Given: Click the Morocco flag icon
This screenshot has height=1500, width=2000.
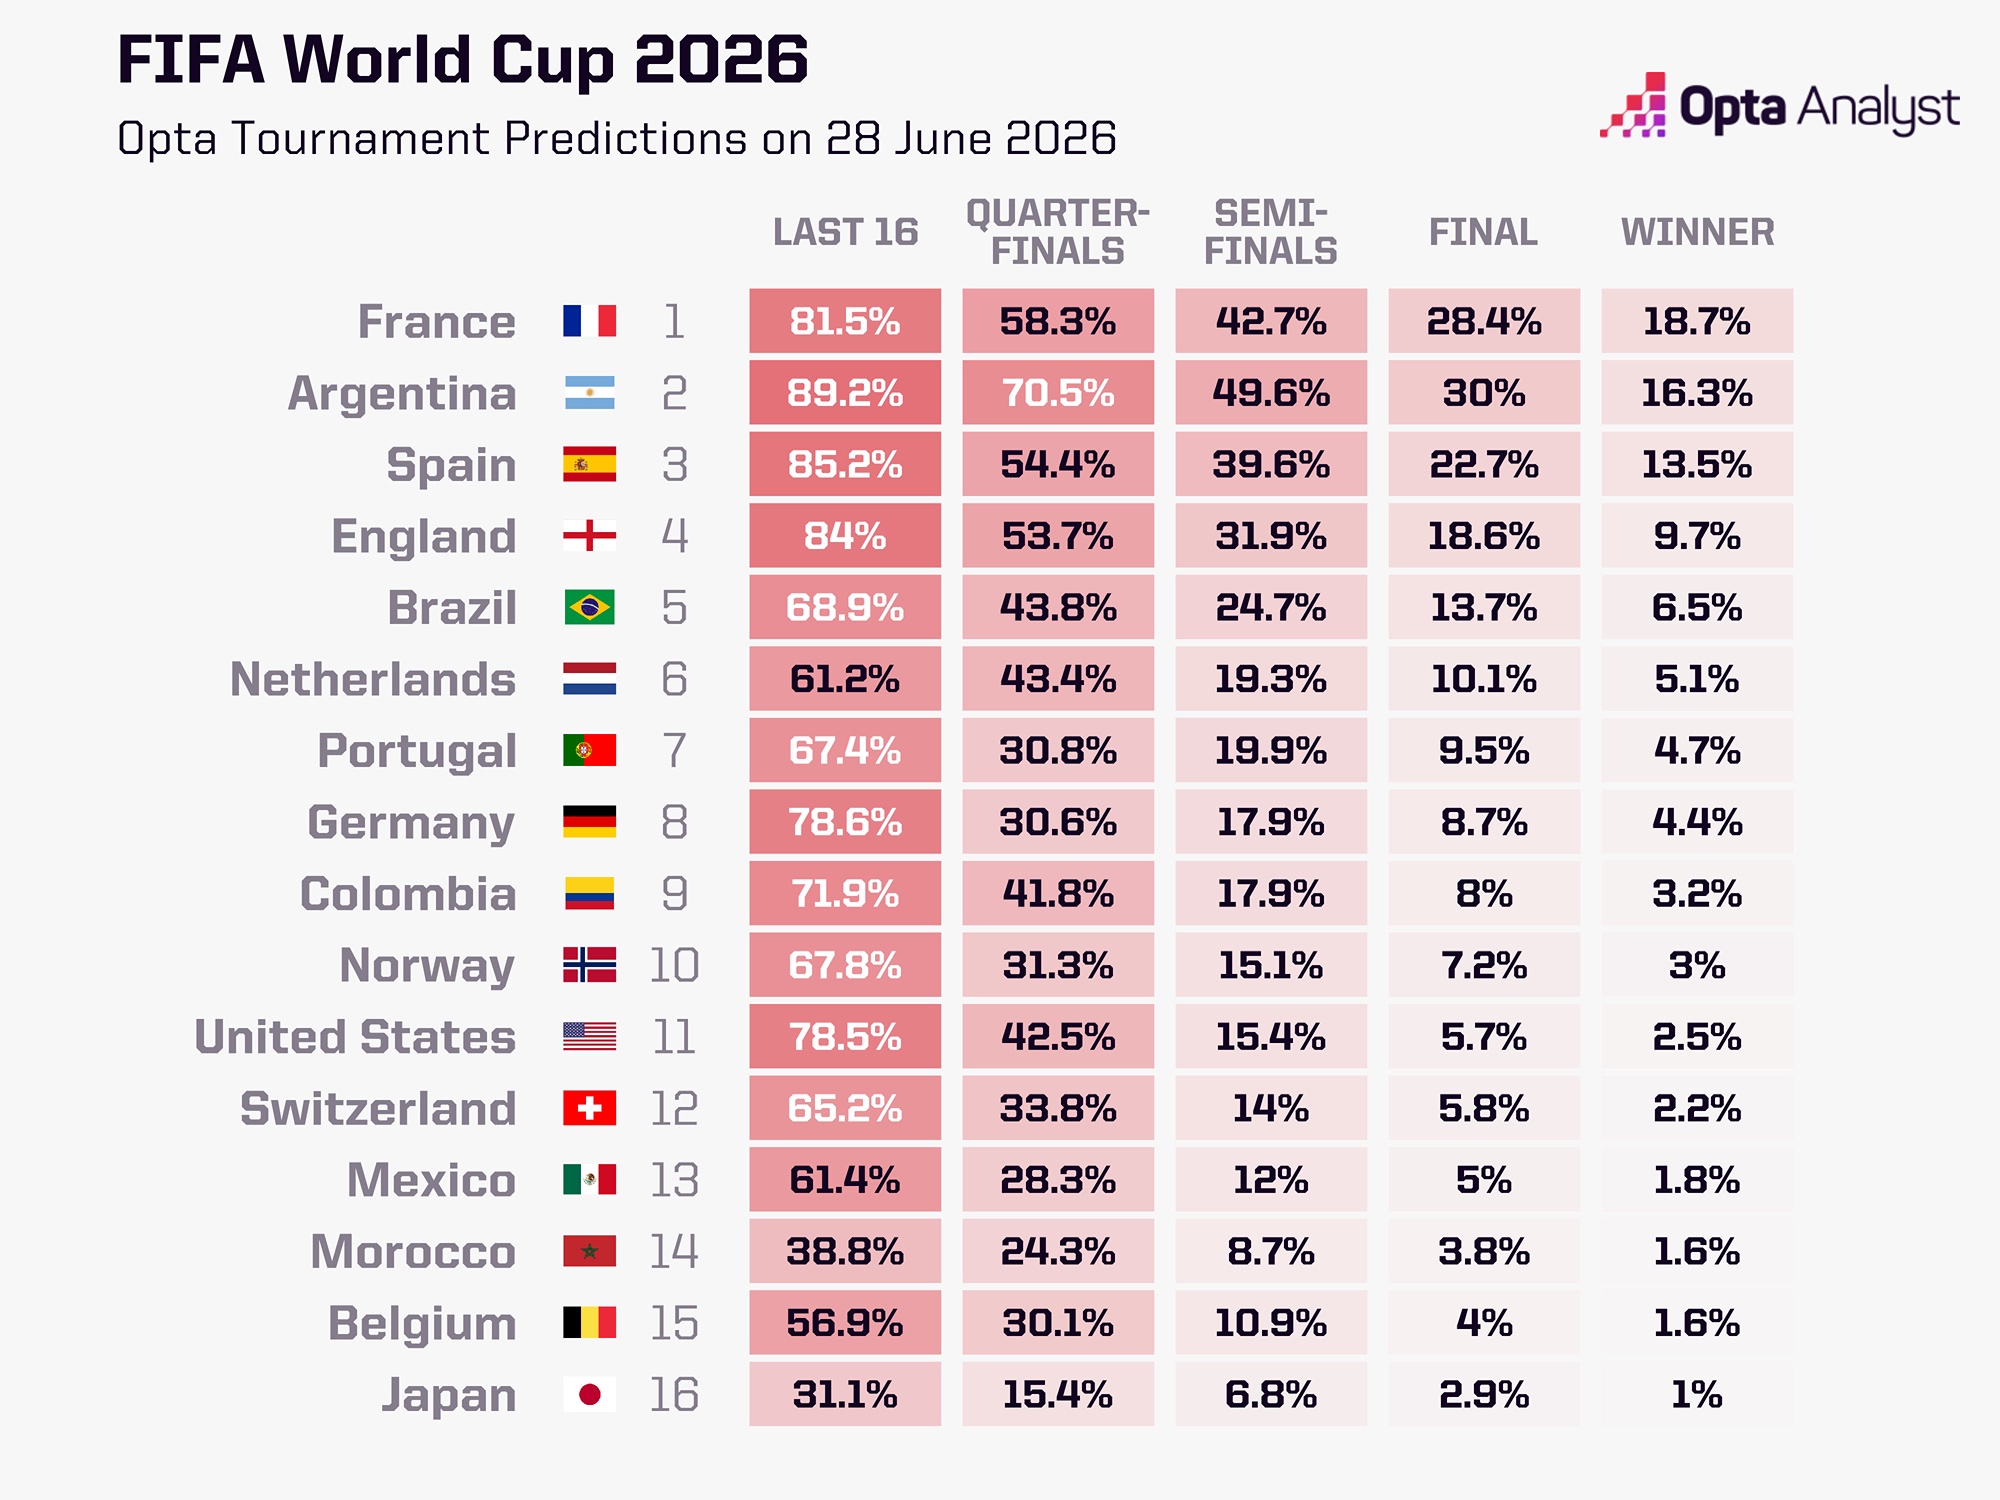Looking at the screenshot, I should tap(589, 1251).
